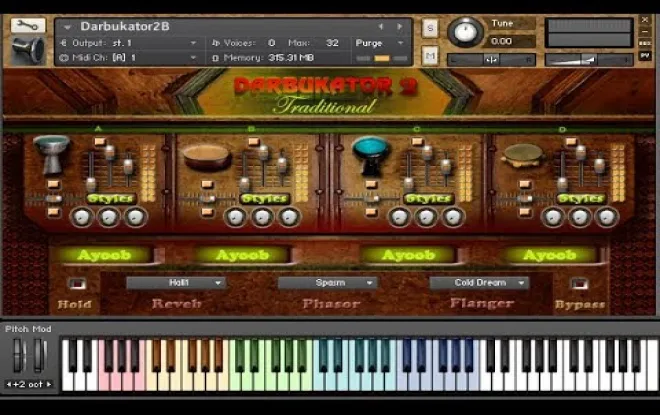Click the second knob in section C

426,217
